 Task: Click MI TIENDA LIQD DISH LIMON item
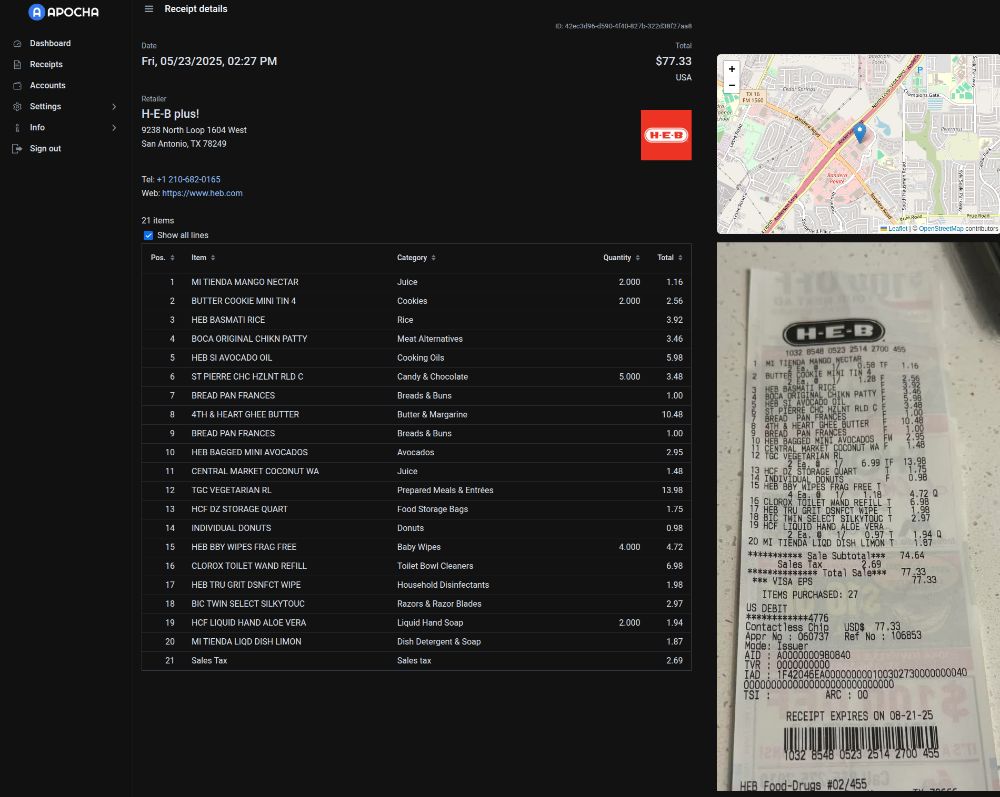tap(246, 641)
